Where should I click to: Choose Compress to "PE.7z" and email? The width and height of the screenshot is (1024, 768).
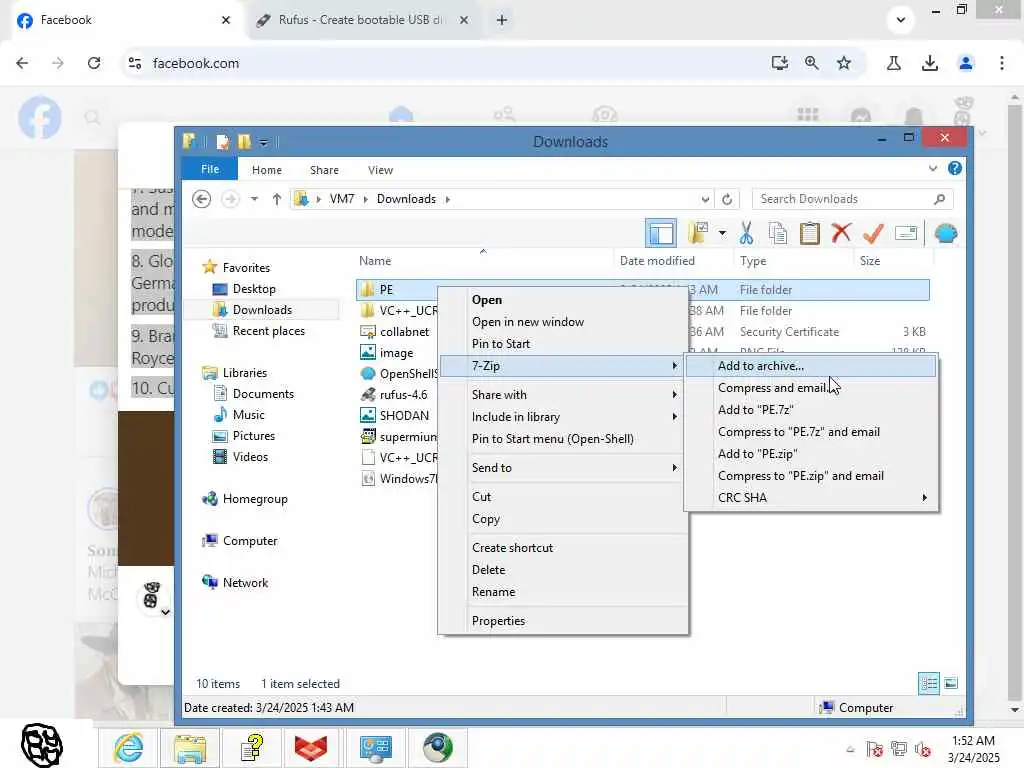tap(810, 432)
